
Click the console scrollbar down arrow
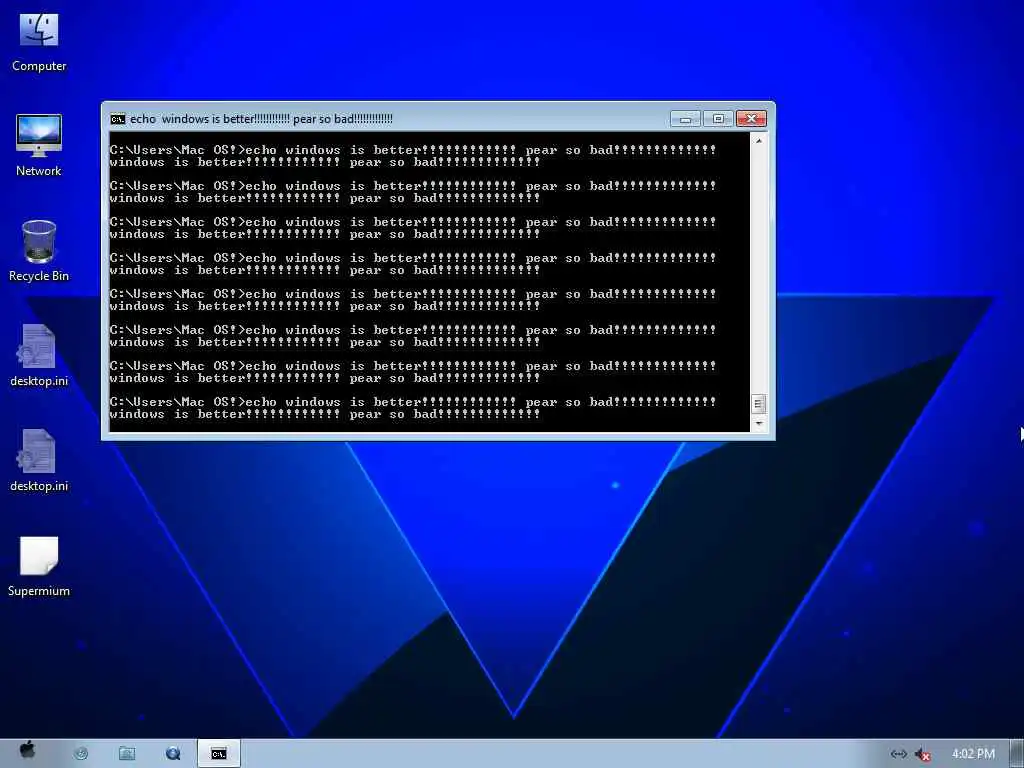(758, 424)
